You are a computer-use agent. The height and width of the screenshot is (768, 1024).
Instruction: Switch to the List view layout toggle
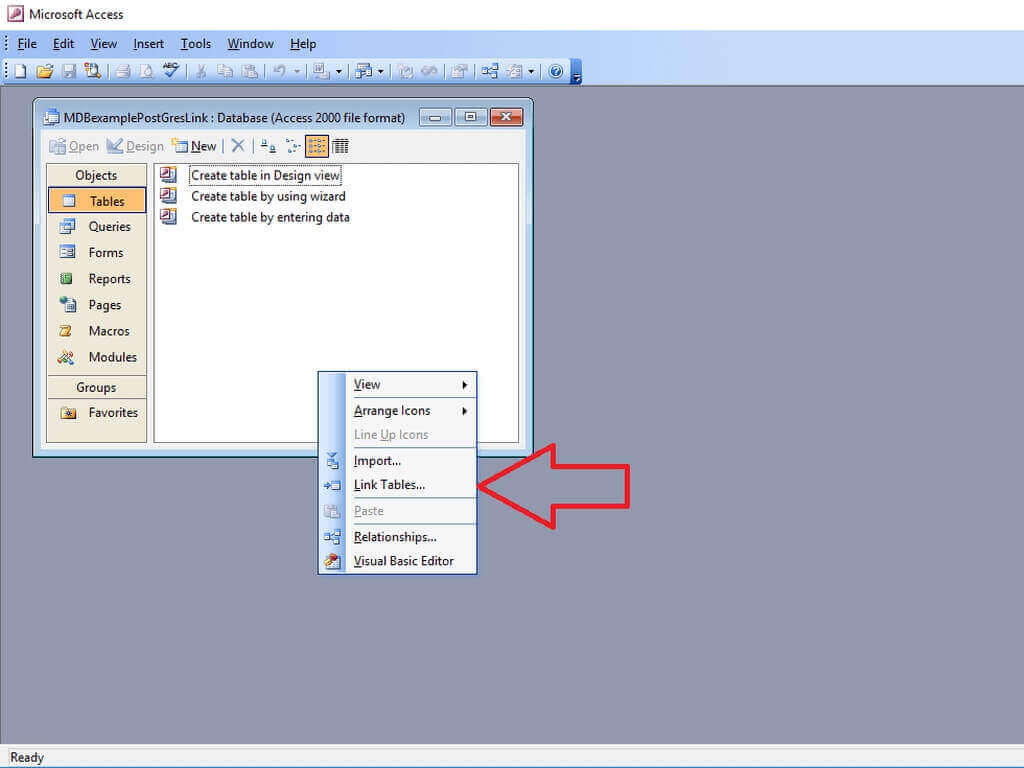click(x=317, y=146)
